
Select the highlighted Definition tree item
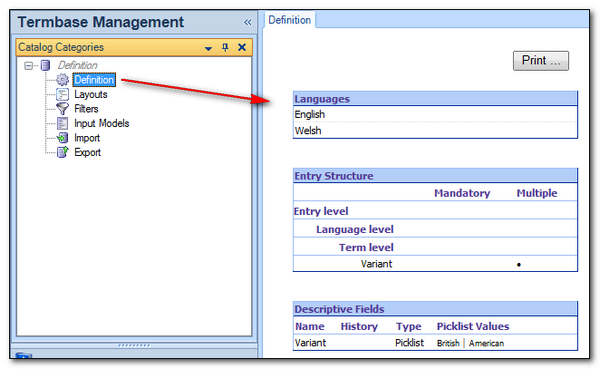94,80
